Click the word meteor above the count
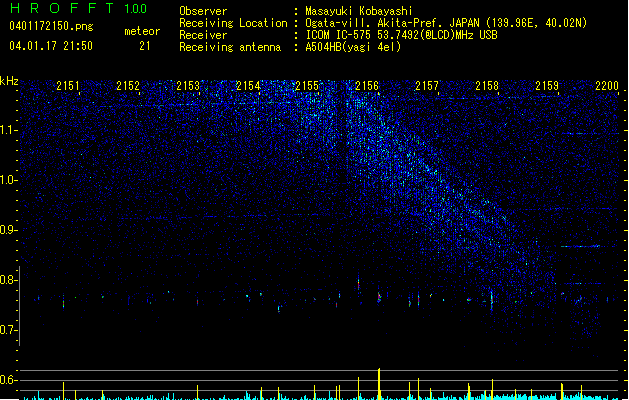Viewport: 629px width, 400px height. pos(142,31)
